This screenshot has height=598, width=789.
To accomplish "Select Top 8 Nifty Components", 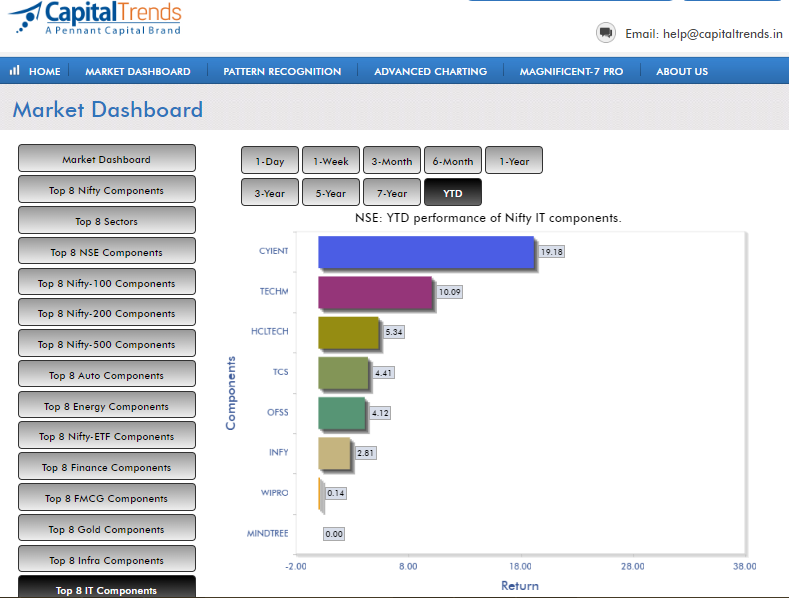I will [x=107, y=190].
